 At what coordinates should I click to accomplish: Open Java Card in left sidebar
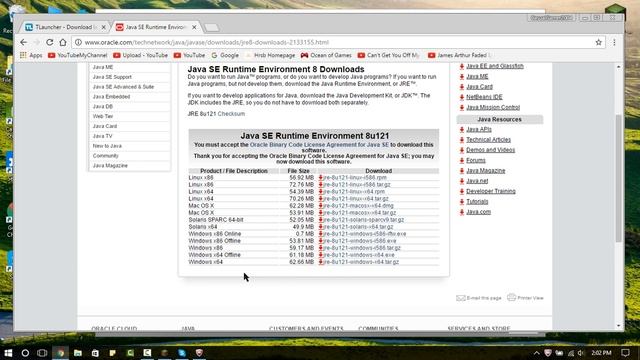pos(104,126)
